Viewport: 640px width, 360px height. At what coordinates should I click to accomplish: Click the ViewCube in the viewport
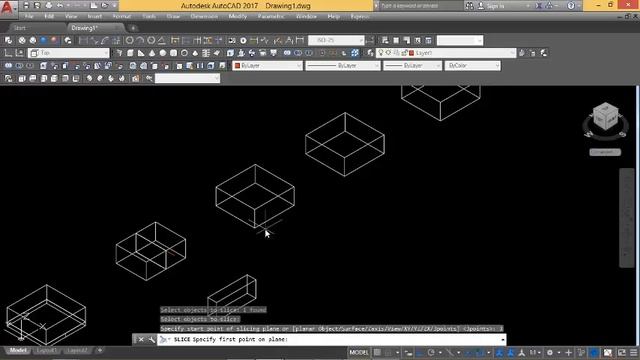click(x=606, y=117)
